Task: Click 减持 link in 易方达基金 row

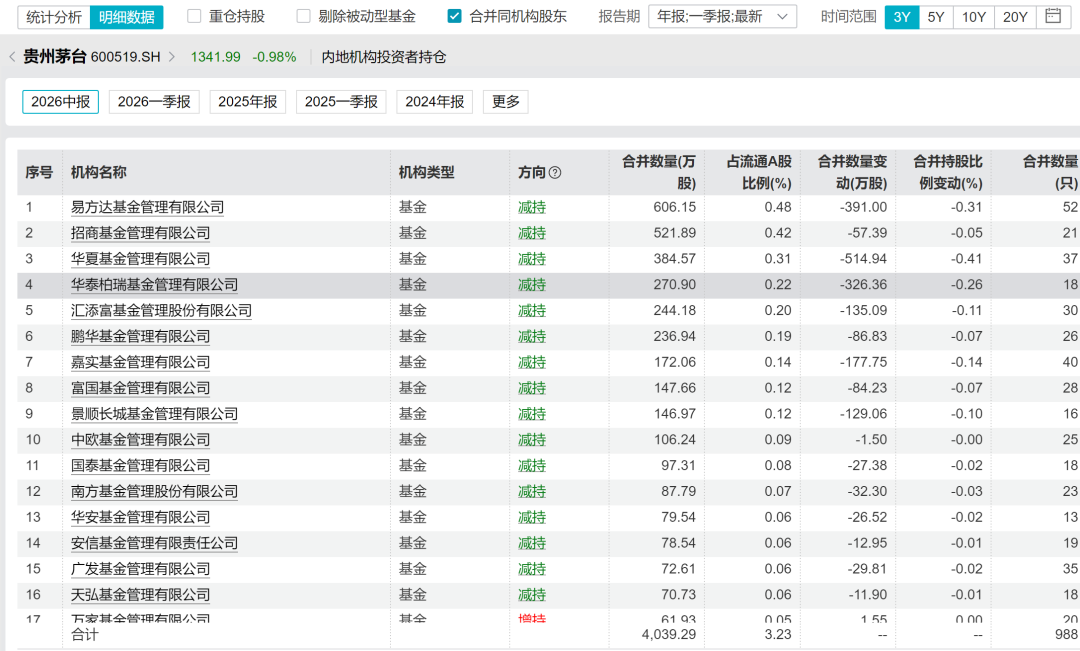Action: 532,207
